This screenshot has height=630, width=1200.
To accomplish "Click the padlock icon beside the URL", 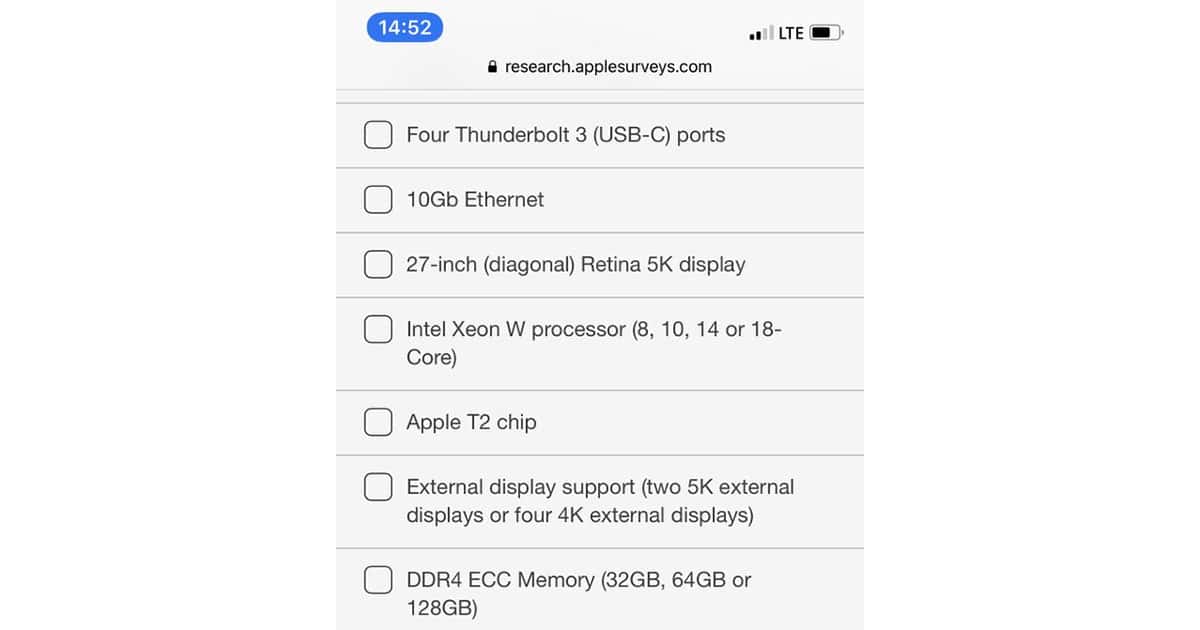I will point(492,67).
